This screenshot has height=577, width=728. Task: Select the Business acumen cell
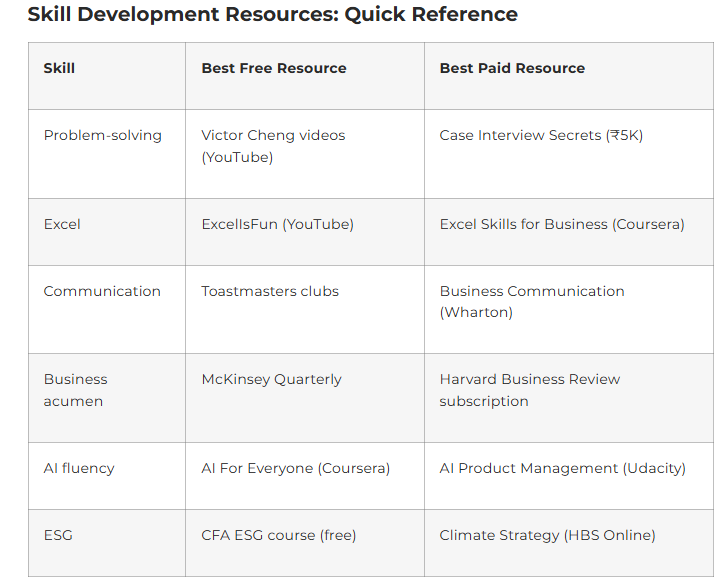pos(75,390)
